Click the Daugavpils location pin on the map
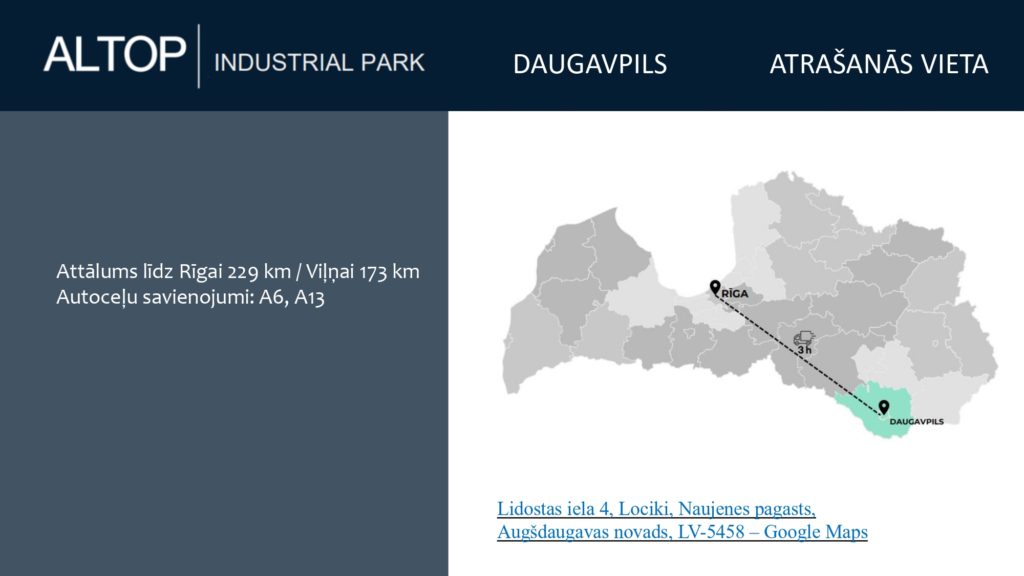The width and height of the screenshot is (1024, 576). point(883,407)
